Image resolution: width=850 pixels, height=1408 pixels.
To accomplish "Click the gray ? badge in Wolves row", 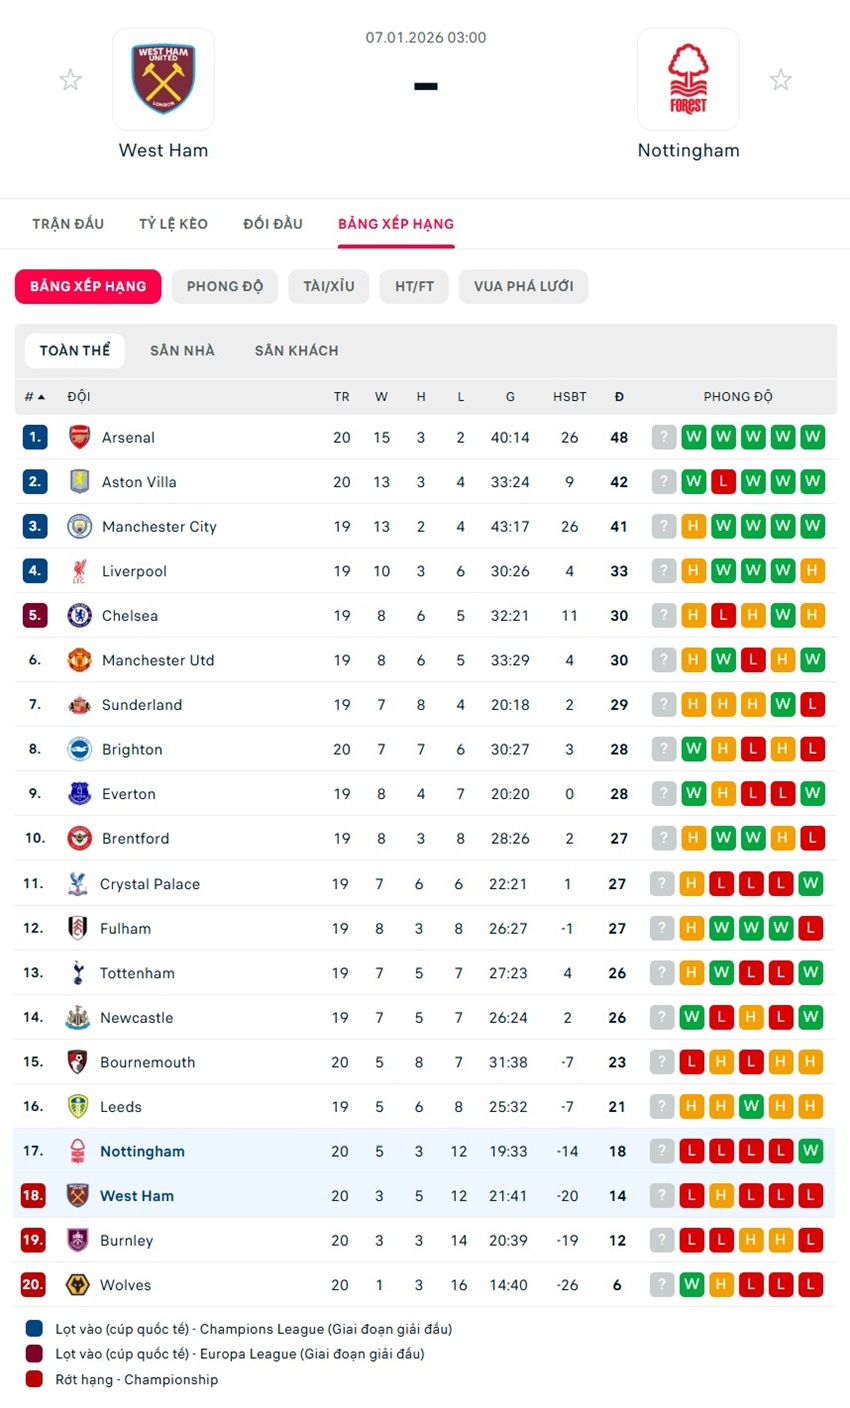I will pos(661,1285).
